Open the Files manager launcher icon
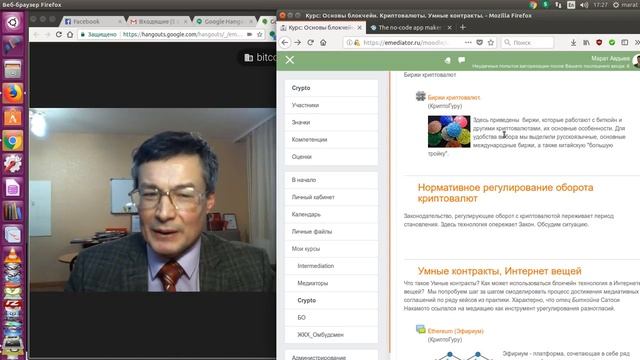 pyautogui.click(x=13, y=70)
